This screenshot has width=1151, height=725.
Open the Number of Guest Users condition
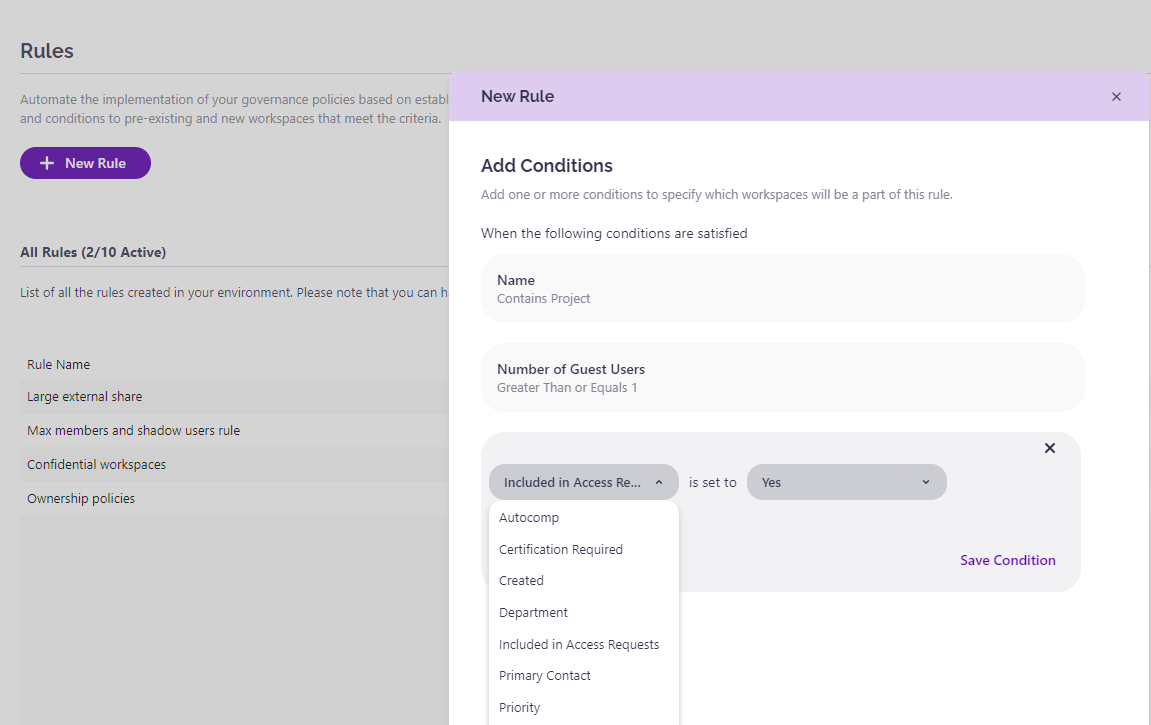tap(782, 378)
